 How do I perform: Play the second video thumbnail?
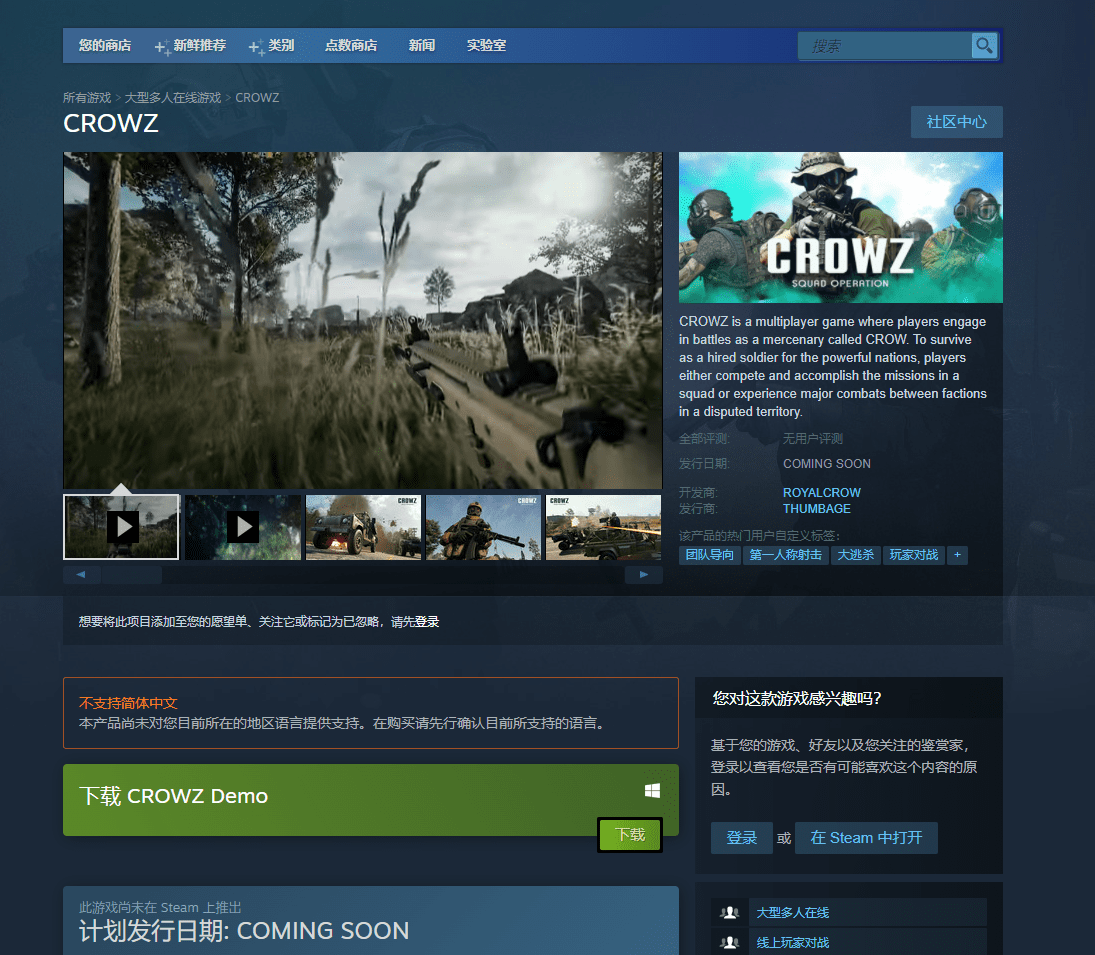[242, 527]
